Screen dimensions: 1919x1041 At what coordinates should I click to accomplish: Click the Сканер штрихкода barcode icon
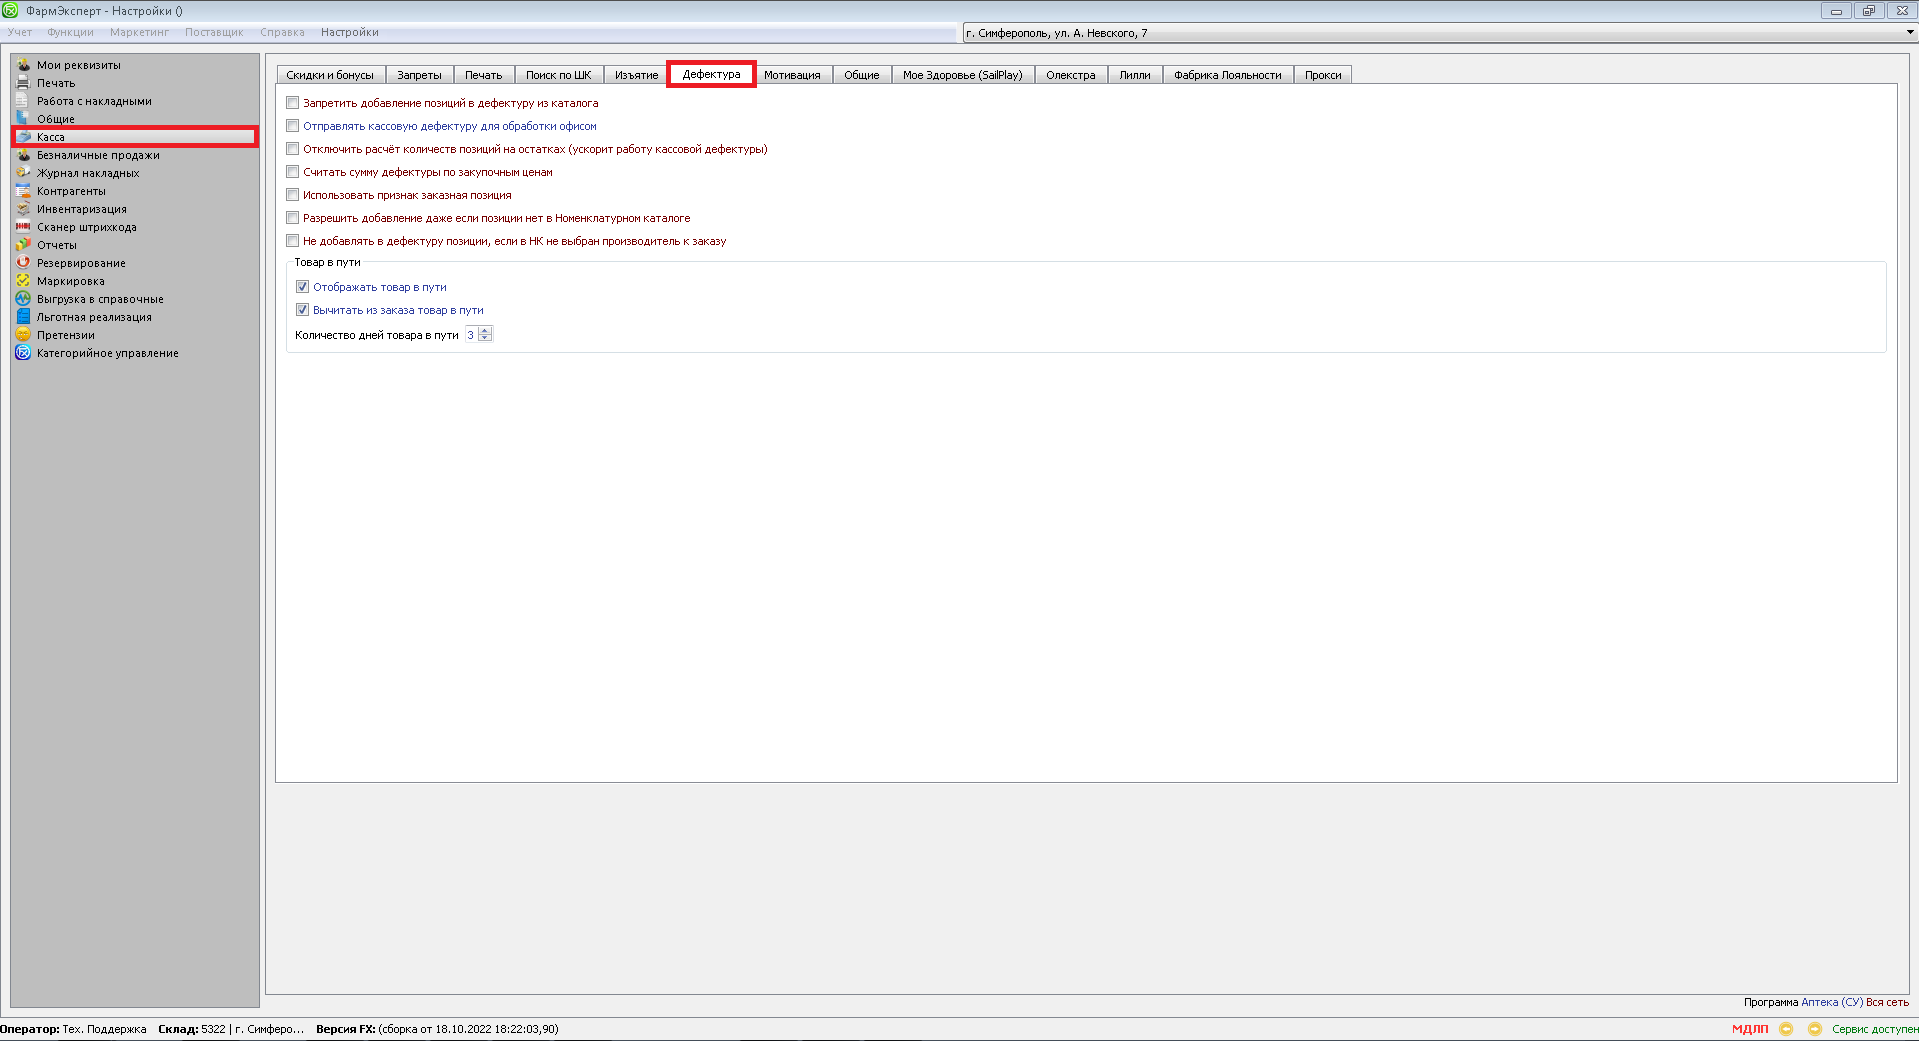tap(23, 227)
